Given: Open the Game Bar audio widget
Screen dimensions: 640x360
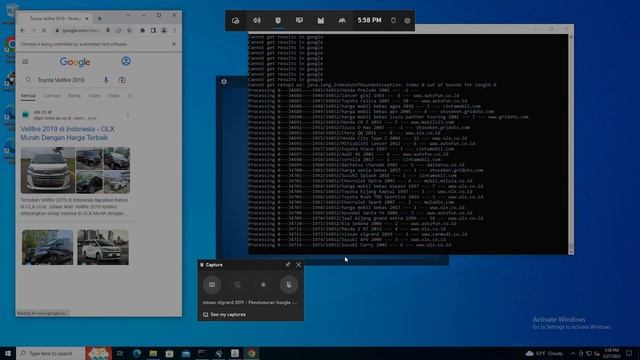Looking at the screenshot, I should point(257,20).
